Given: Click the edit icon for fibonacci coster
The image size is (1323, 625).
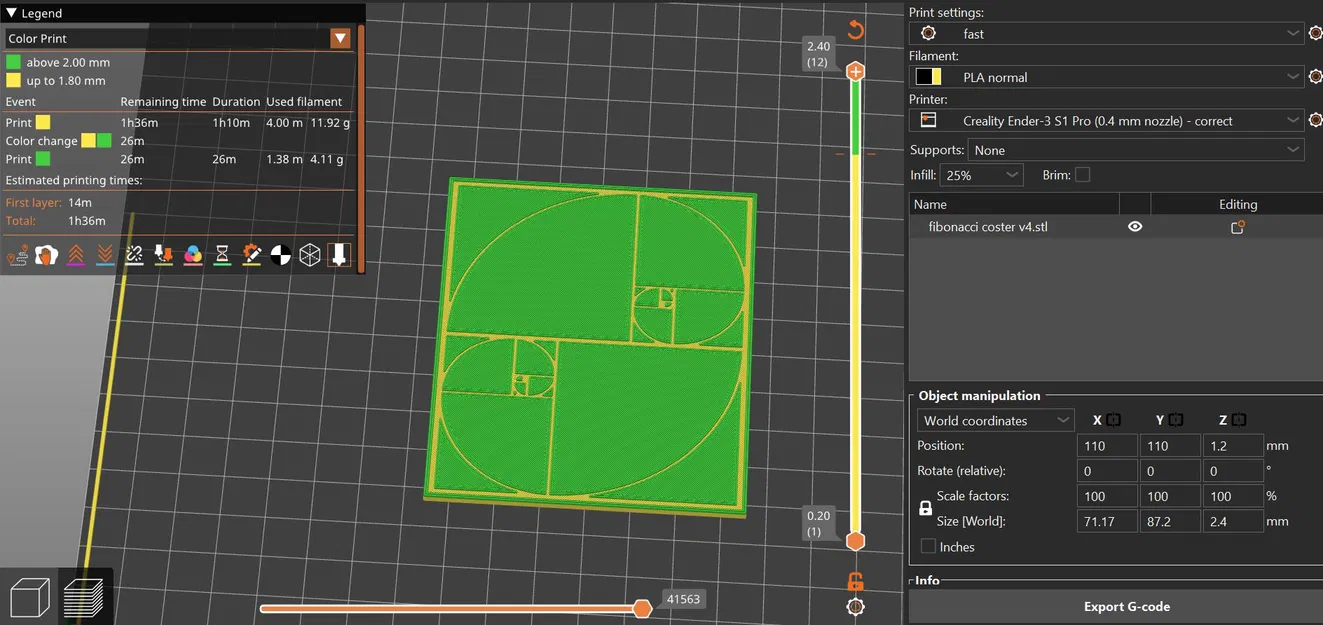Looking at the screenshot, I should coord(1237,227).
